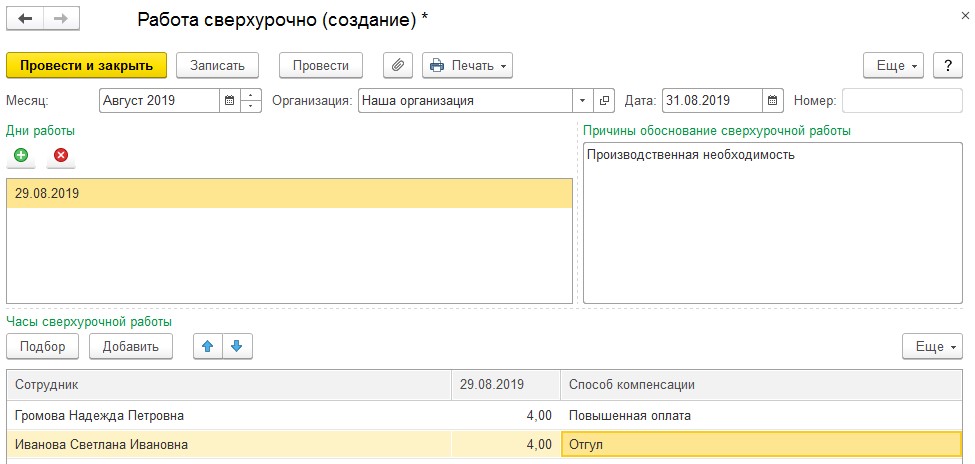Open the 'Еще' menu above hours table
Image resolution: width=975 pixels, height=464 pixels.
pyautogui.click(x=932, y=347)
